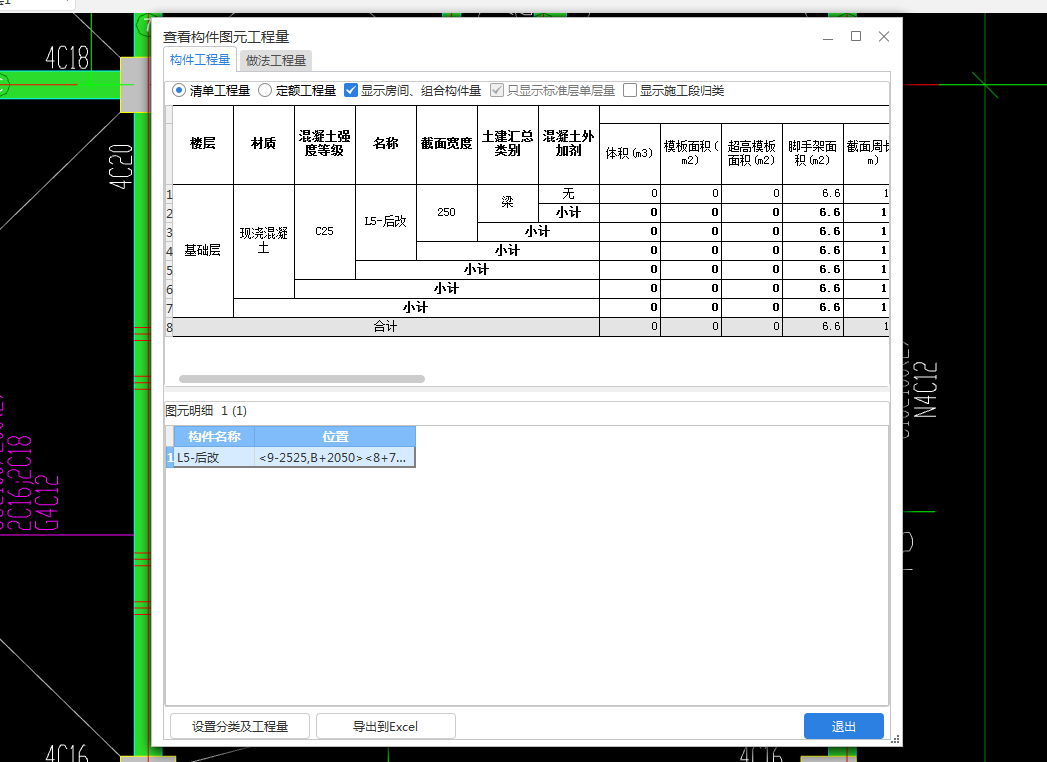1047x762 pixels.
Task: Click the horizontal scrollbar under the table
Action: pos(300,379)
